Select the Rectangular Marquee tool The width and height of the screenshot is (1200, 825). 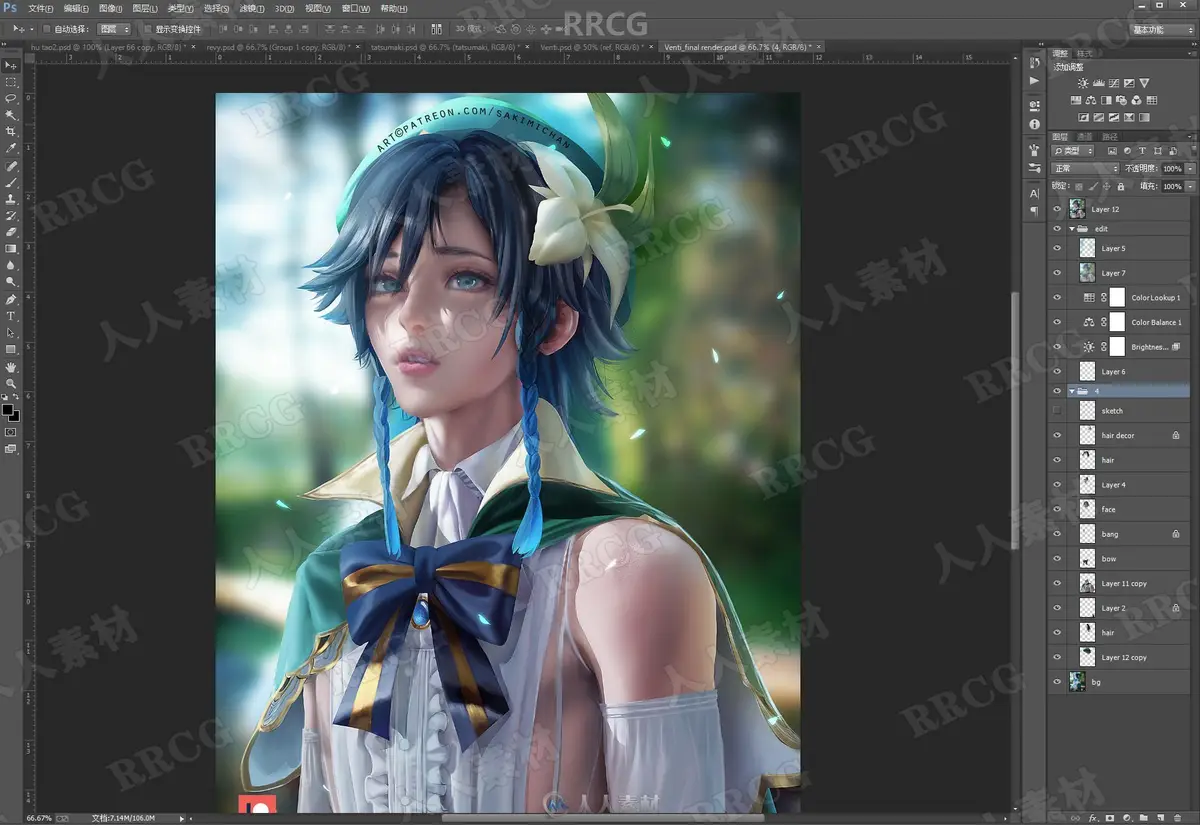coord(12,82)
